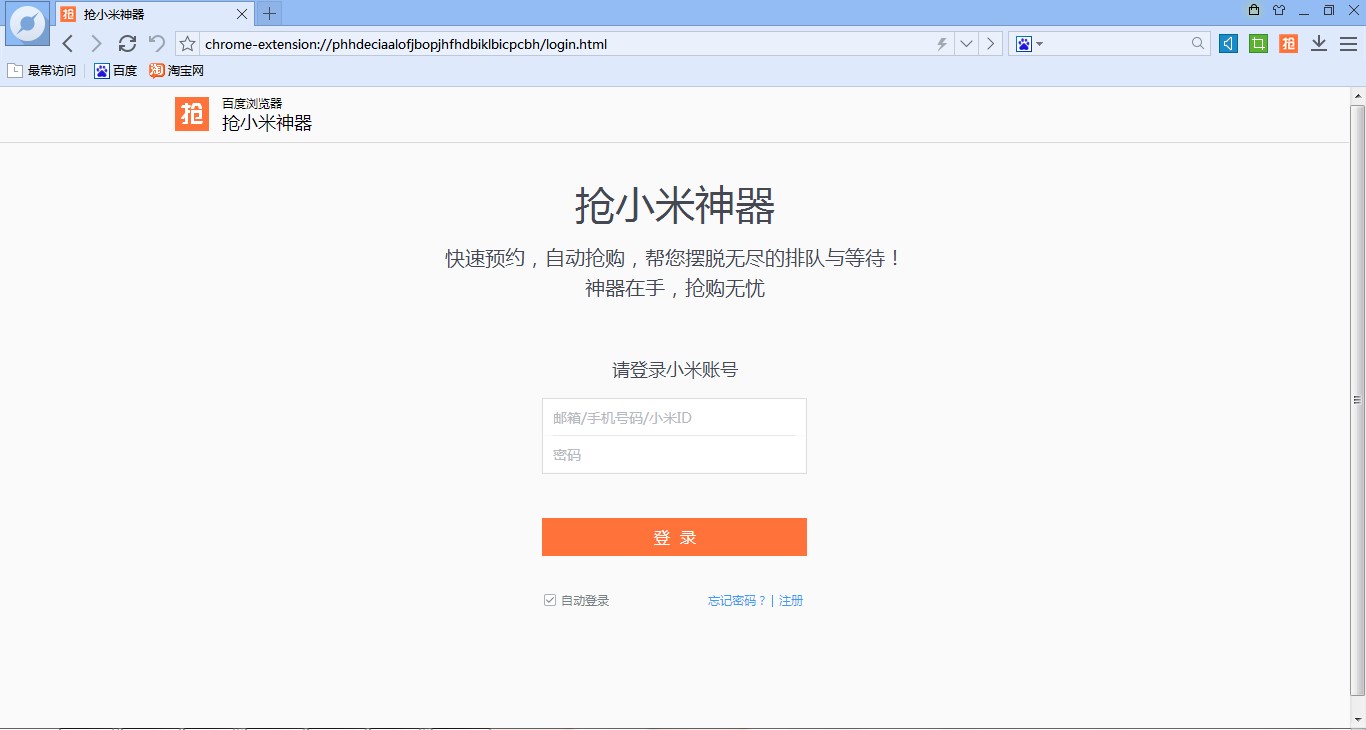
Task: Open the 最常访问 bookmark folder
Action: pyautogui.click(x=42, y=71)
